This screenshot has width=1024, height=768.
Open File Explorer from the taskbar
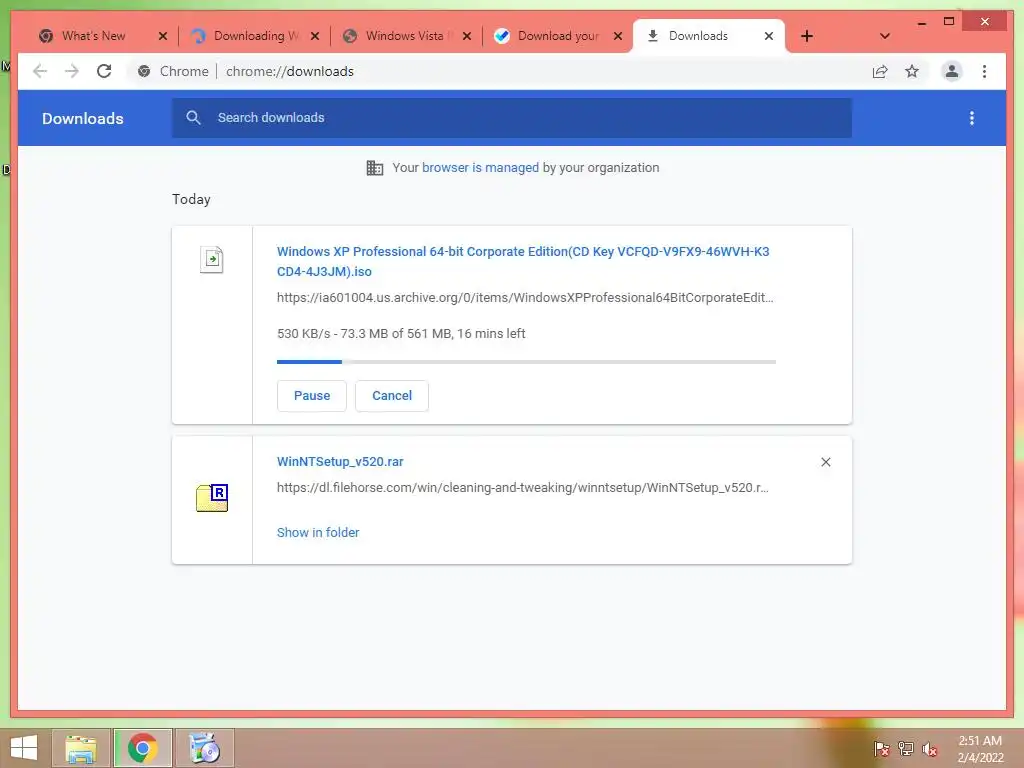click(x=81, y=748)
